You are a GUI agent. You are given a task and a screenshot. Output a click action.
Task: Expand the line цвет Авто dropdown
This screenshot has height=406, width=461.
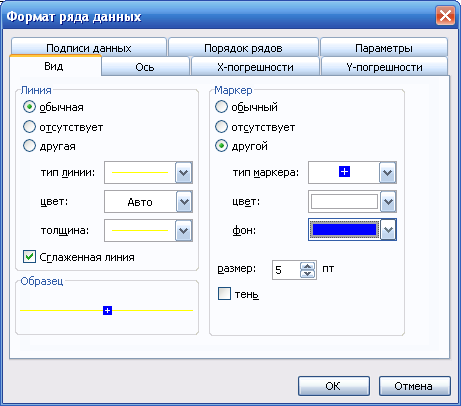184,202
